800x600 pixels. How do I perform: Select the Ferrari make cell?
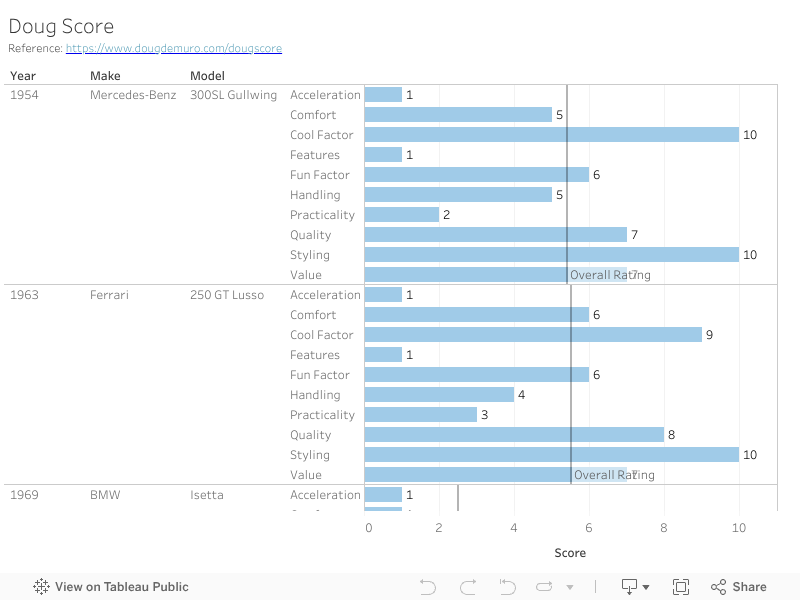point(109,295)
